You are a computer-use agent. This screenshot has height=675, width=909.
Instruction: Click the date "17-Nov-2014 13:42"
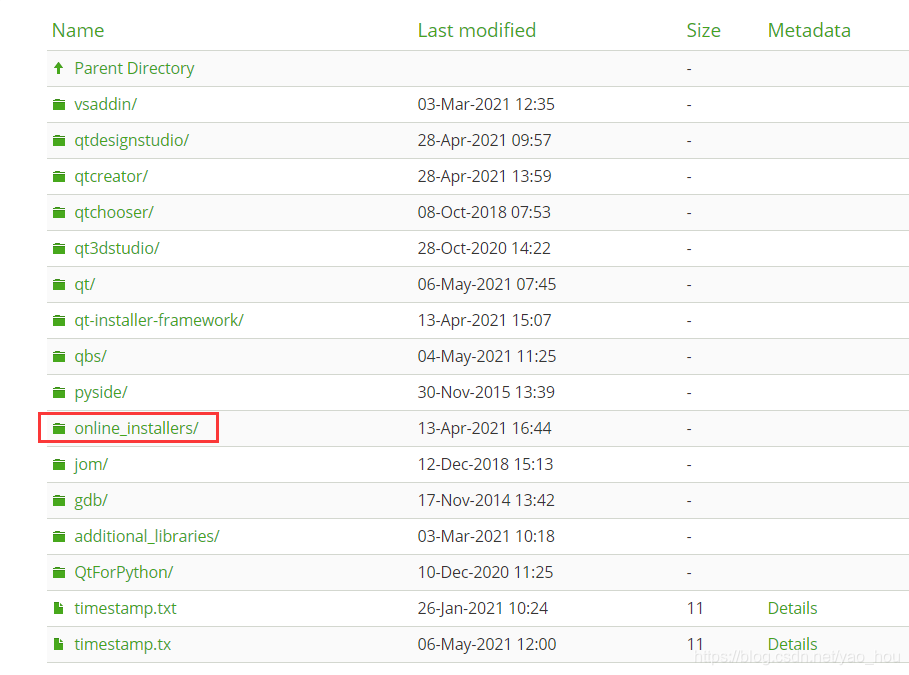click(486, 500)
